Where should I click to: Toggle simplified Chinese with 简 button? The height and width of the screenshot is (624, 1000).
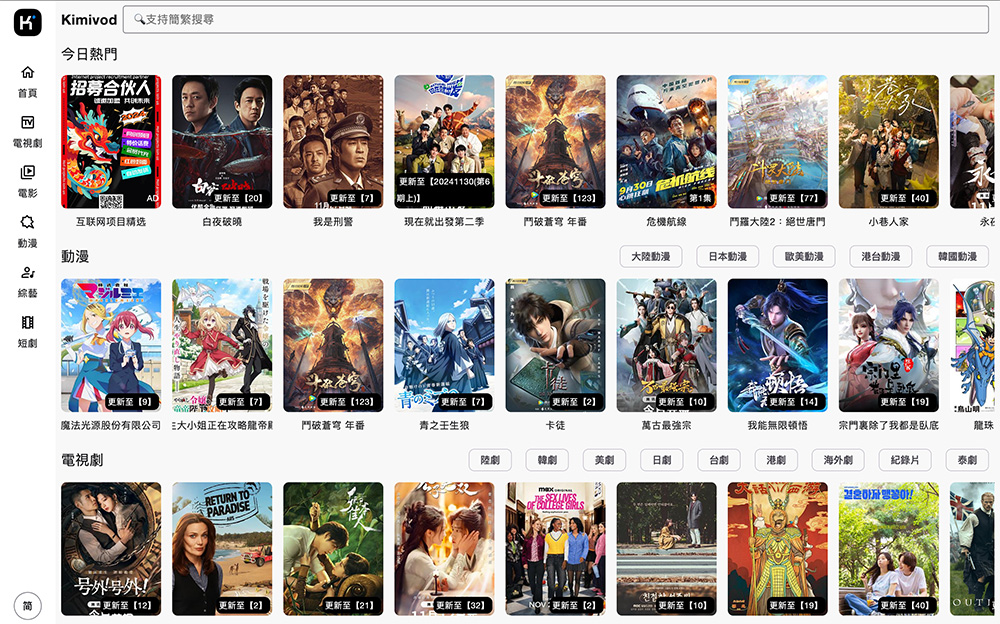[27, 606]
